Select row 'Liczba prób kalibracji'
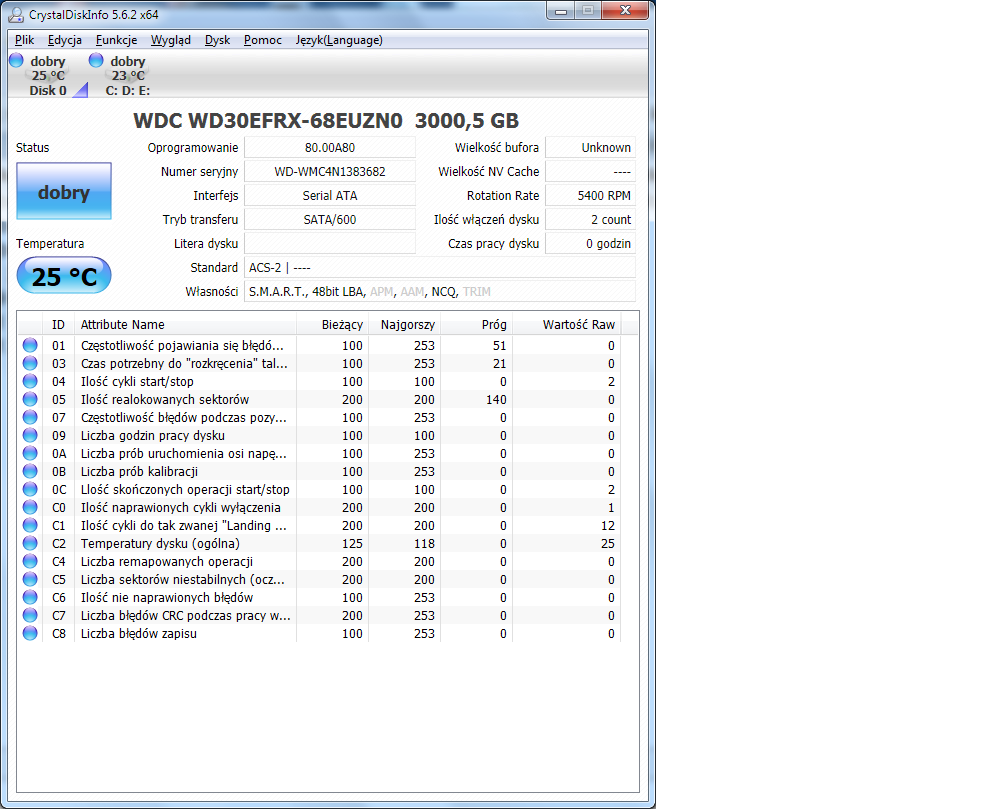The height and width of the screenshot is (809, 986). [319, 471]
